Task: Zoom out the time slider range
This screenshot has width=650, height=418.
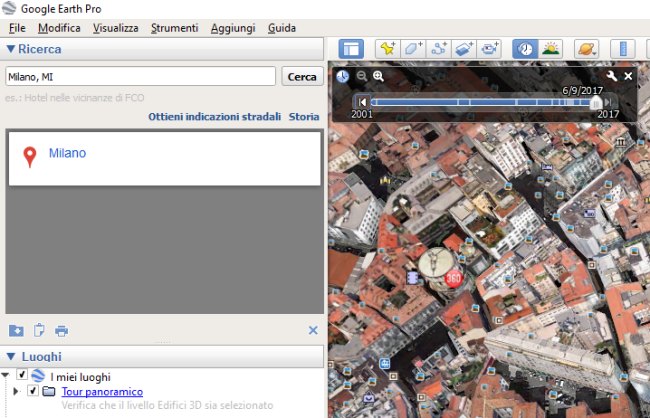Action: point(362,76)
